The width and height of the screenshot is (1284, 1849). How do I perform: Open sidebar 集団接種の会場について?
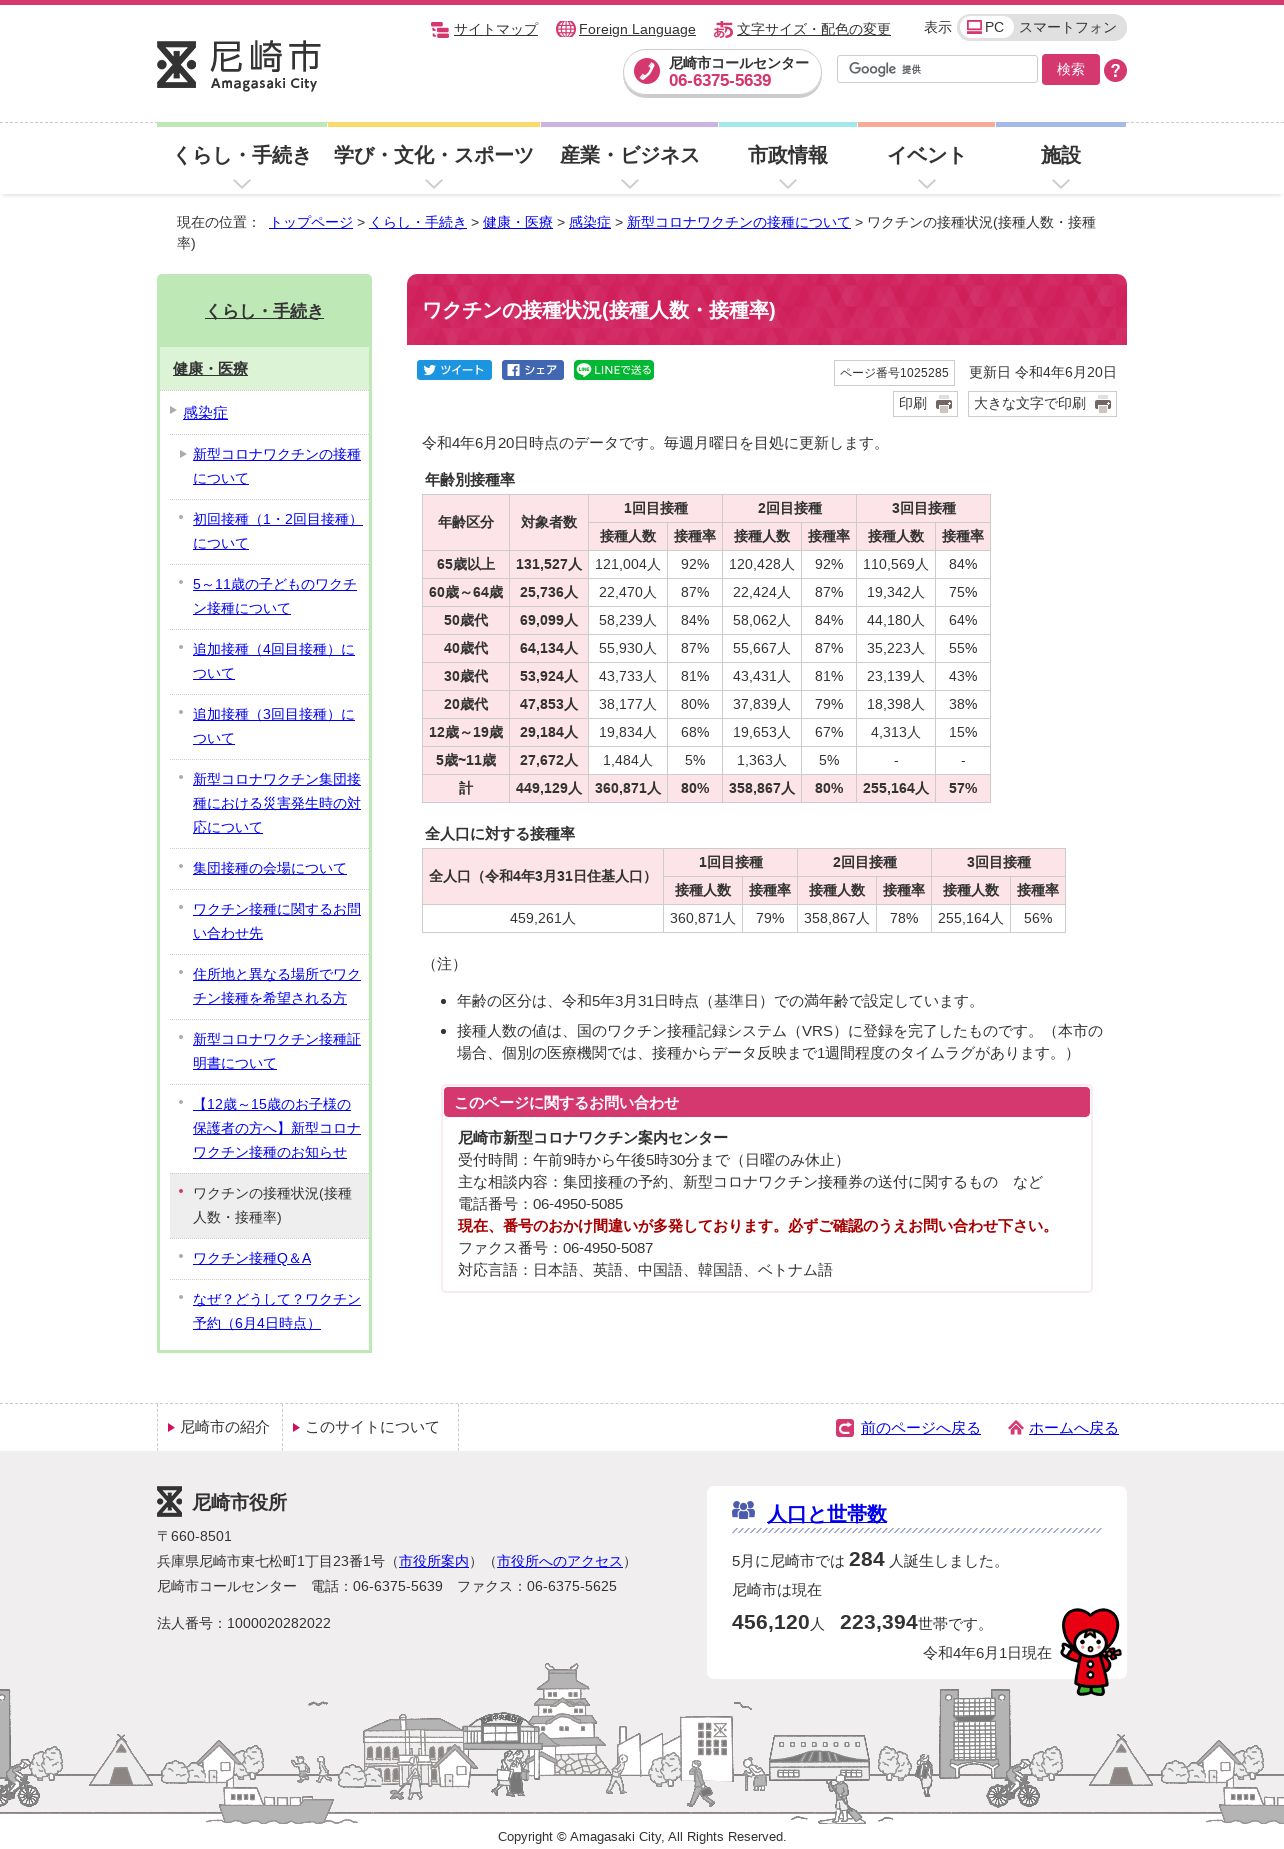coord(270,868)
